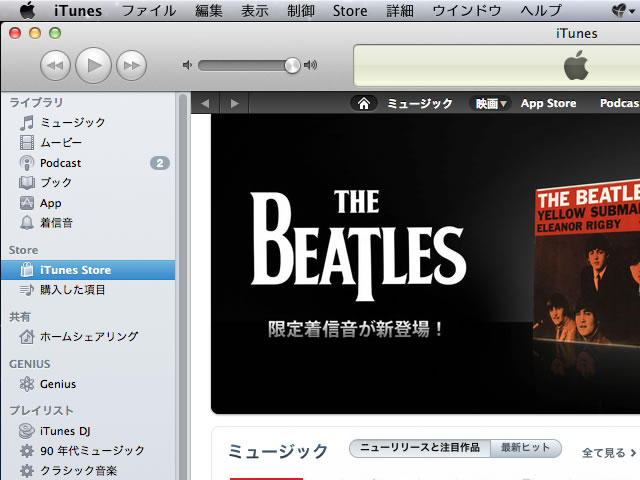
Task: Click the 限定着信音が新登場! banner text
Action: pos(356,329)
